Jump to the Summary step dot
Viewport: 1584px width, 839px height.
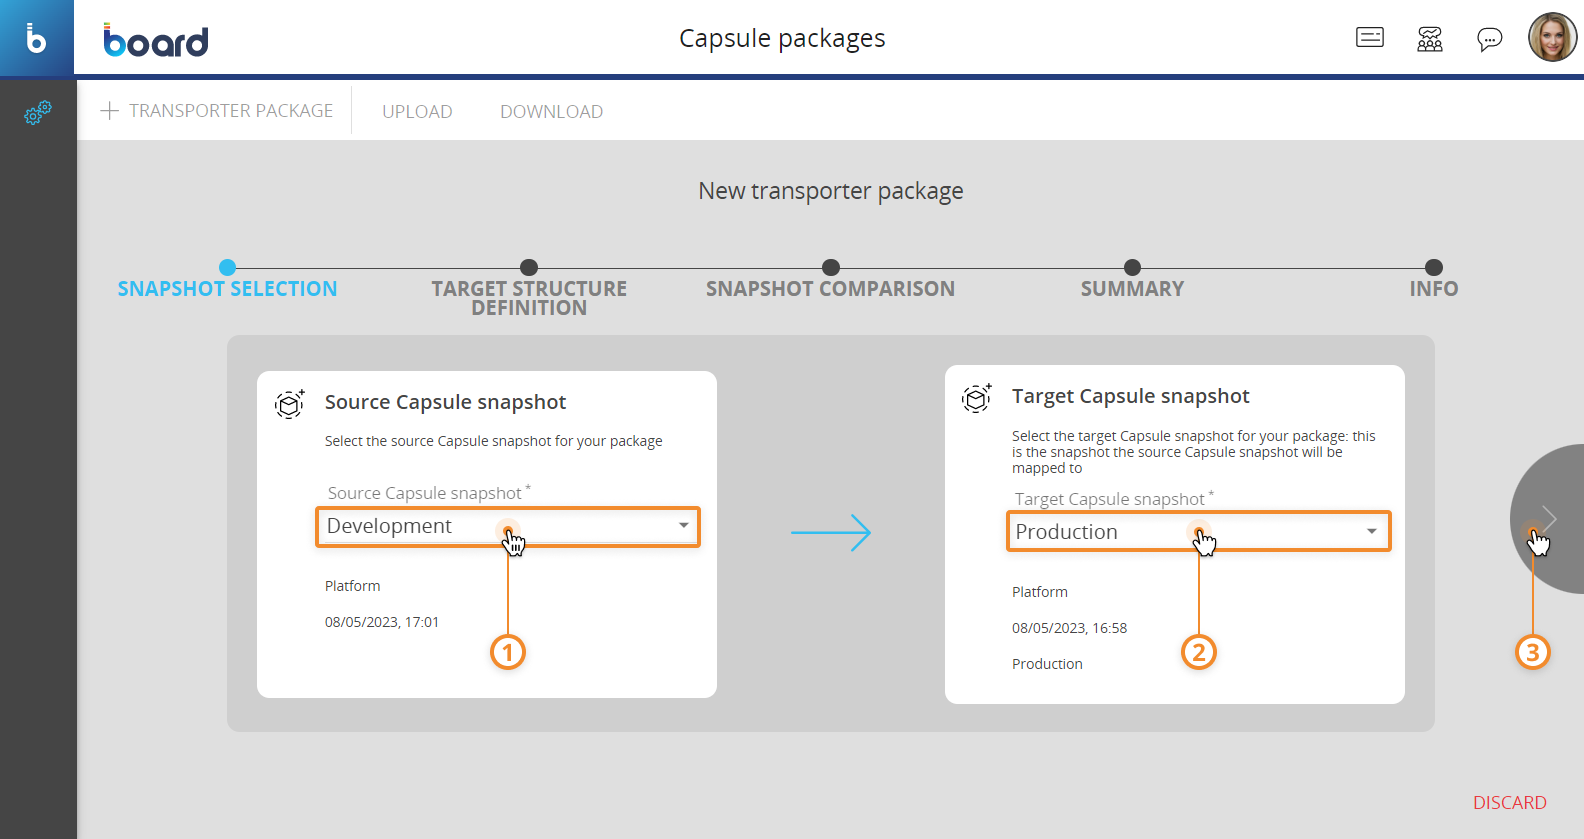pyautogui.click(x=1132, y=268)
